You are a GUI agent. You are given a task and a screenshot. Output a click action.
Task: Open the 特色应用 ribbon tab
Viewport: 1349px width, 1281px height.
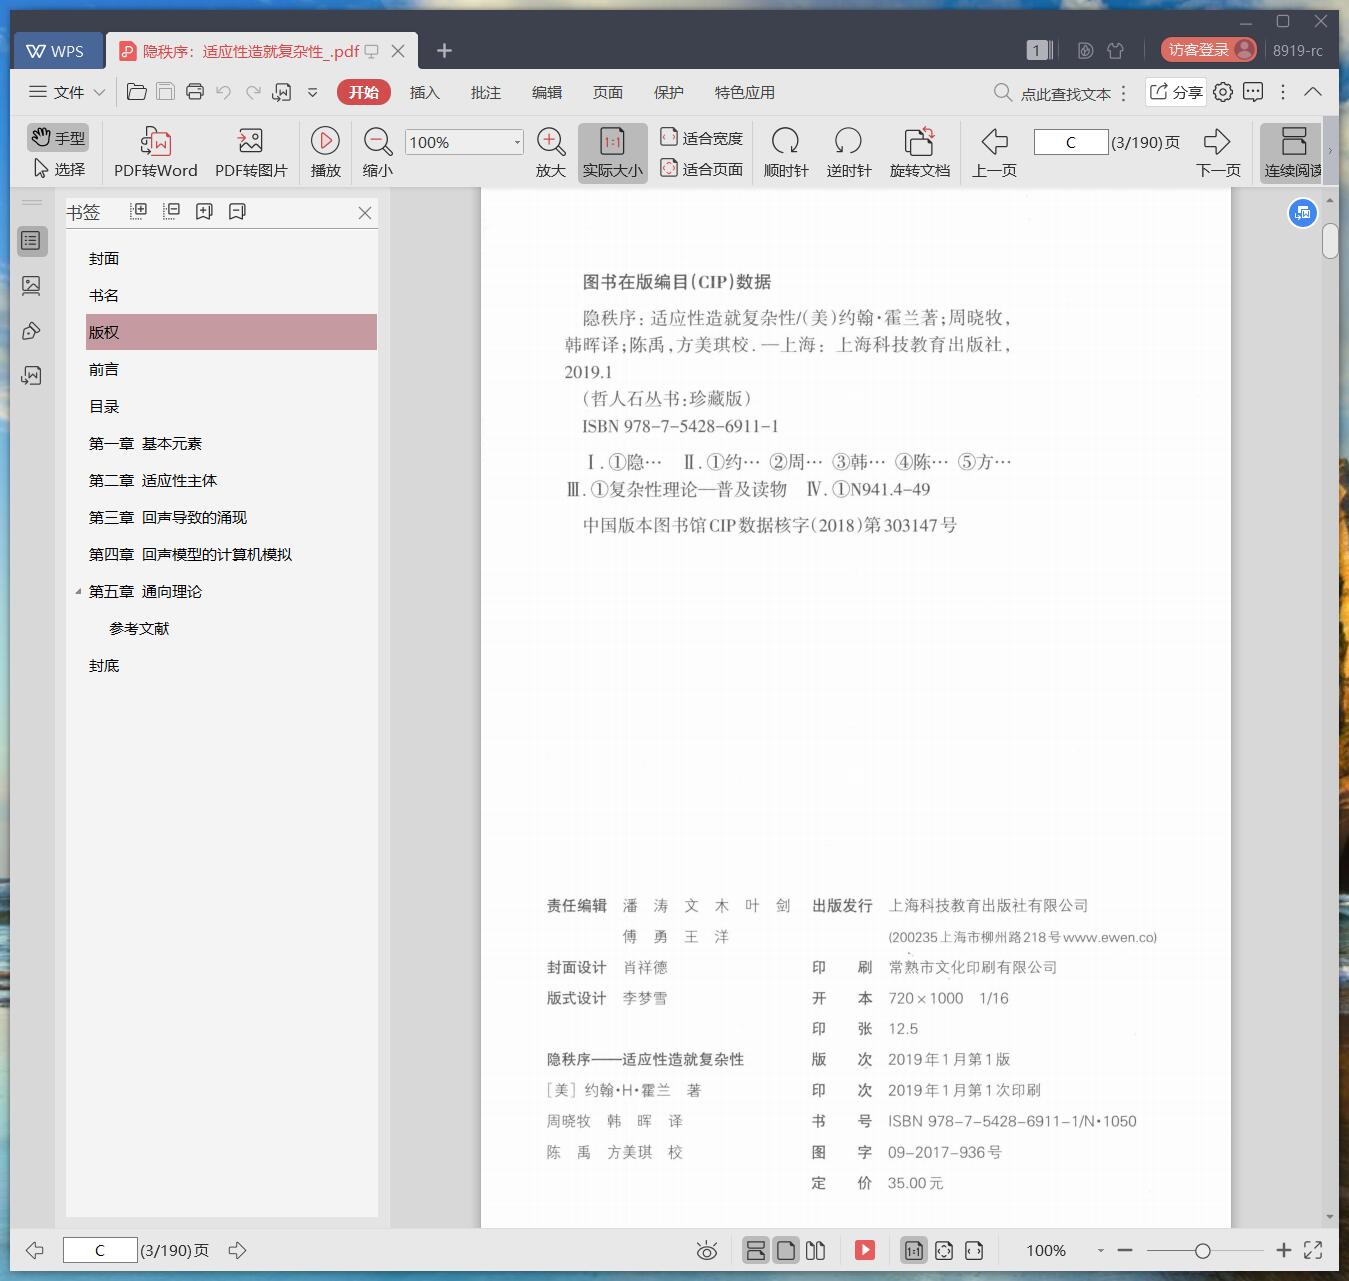744,92
